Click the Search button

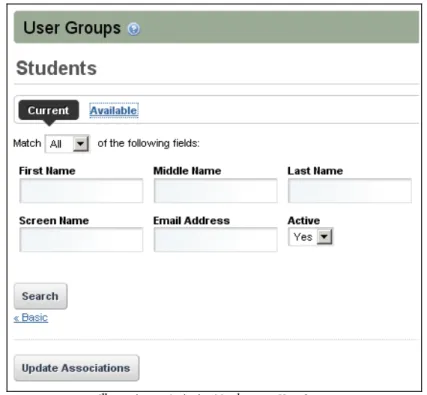point(40,296)
